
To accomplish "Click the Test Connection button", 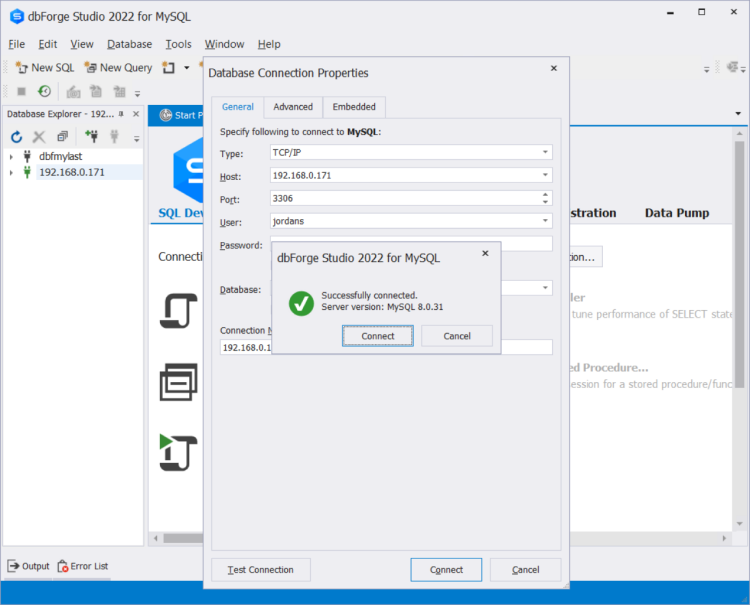I will 260,570.
